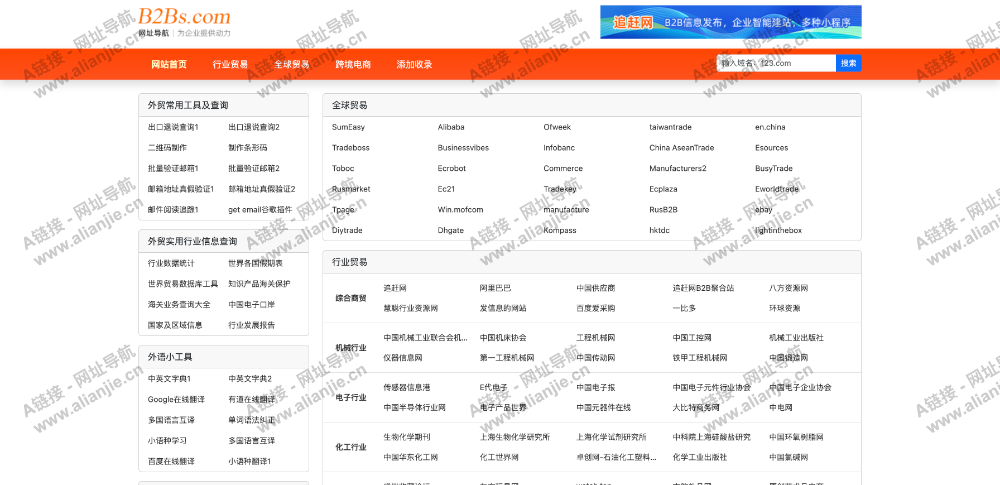Open the 全球贸易 navigation item
Viewport: 1000px width, 485px height.
[291, 64]
